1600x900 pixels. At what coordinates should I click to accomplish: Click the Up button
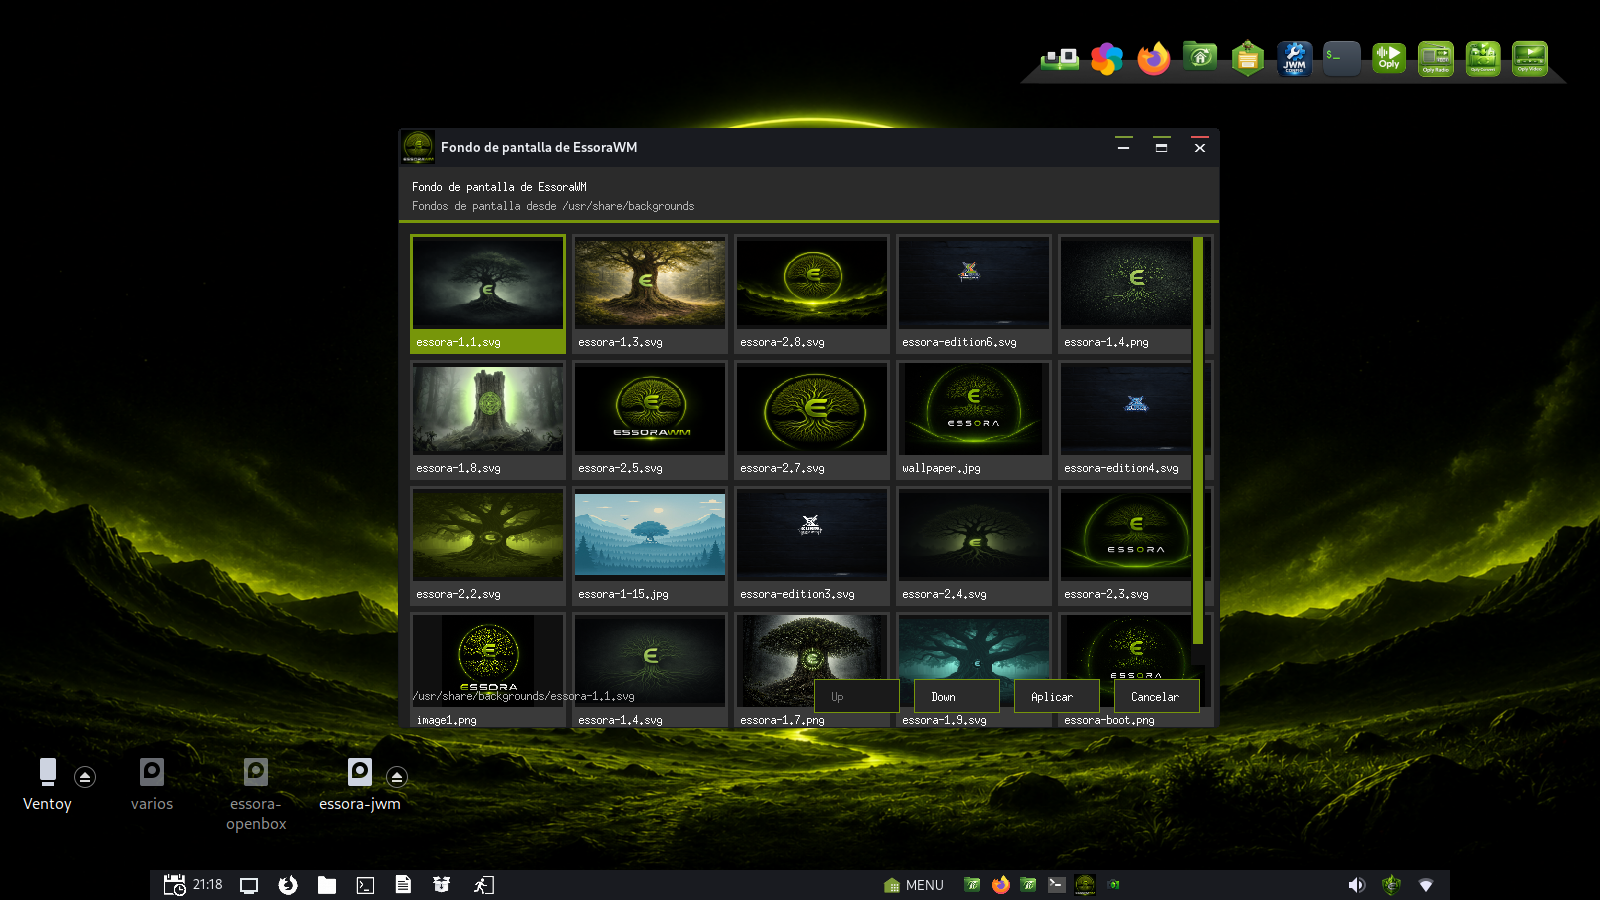coord(857,696)
